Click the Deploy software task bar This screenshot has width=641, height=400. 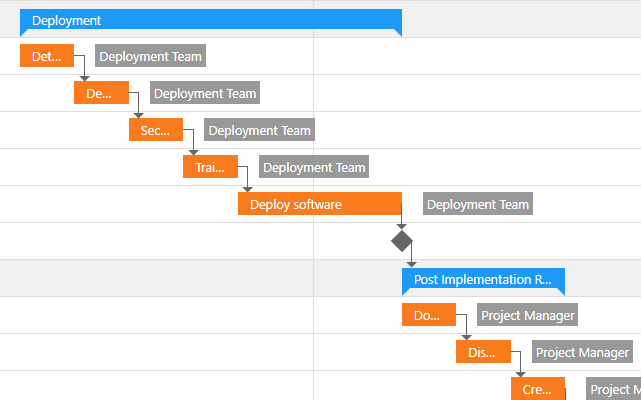point(319,204)
